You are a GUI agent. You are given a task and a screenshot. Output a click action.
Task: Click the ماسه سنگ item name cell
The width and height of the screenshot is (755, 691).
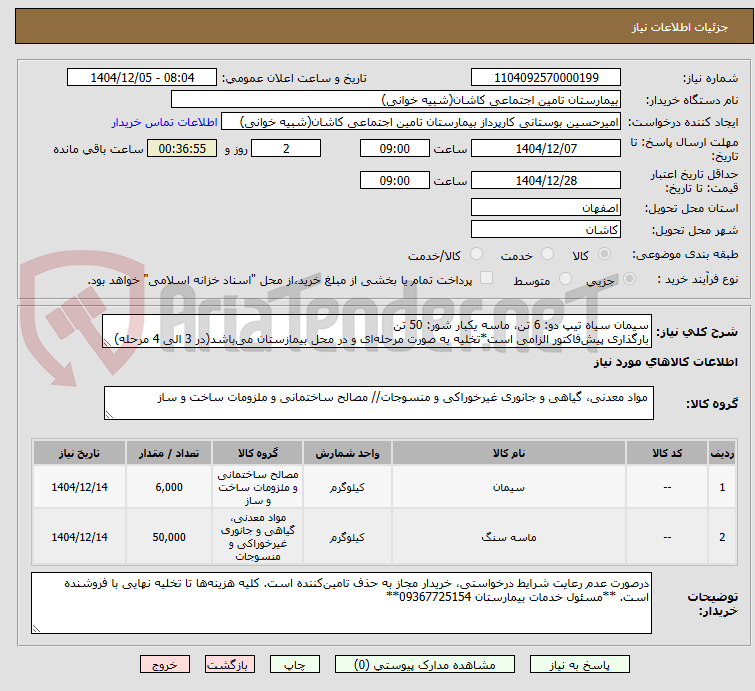click(509, 537)
